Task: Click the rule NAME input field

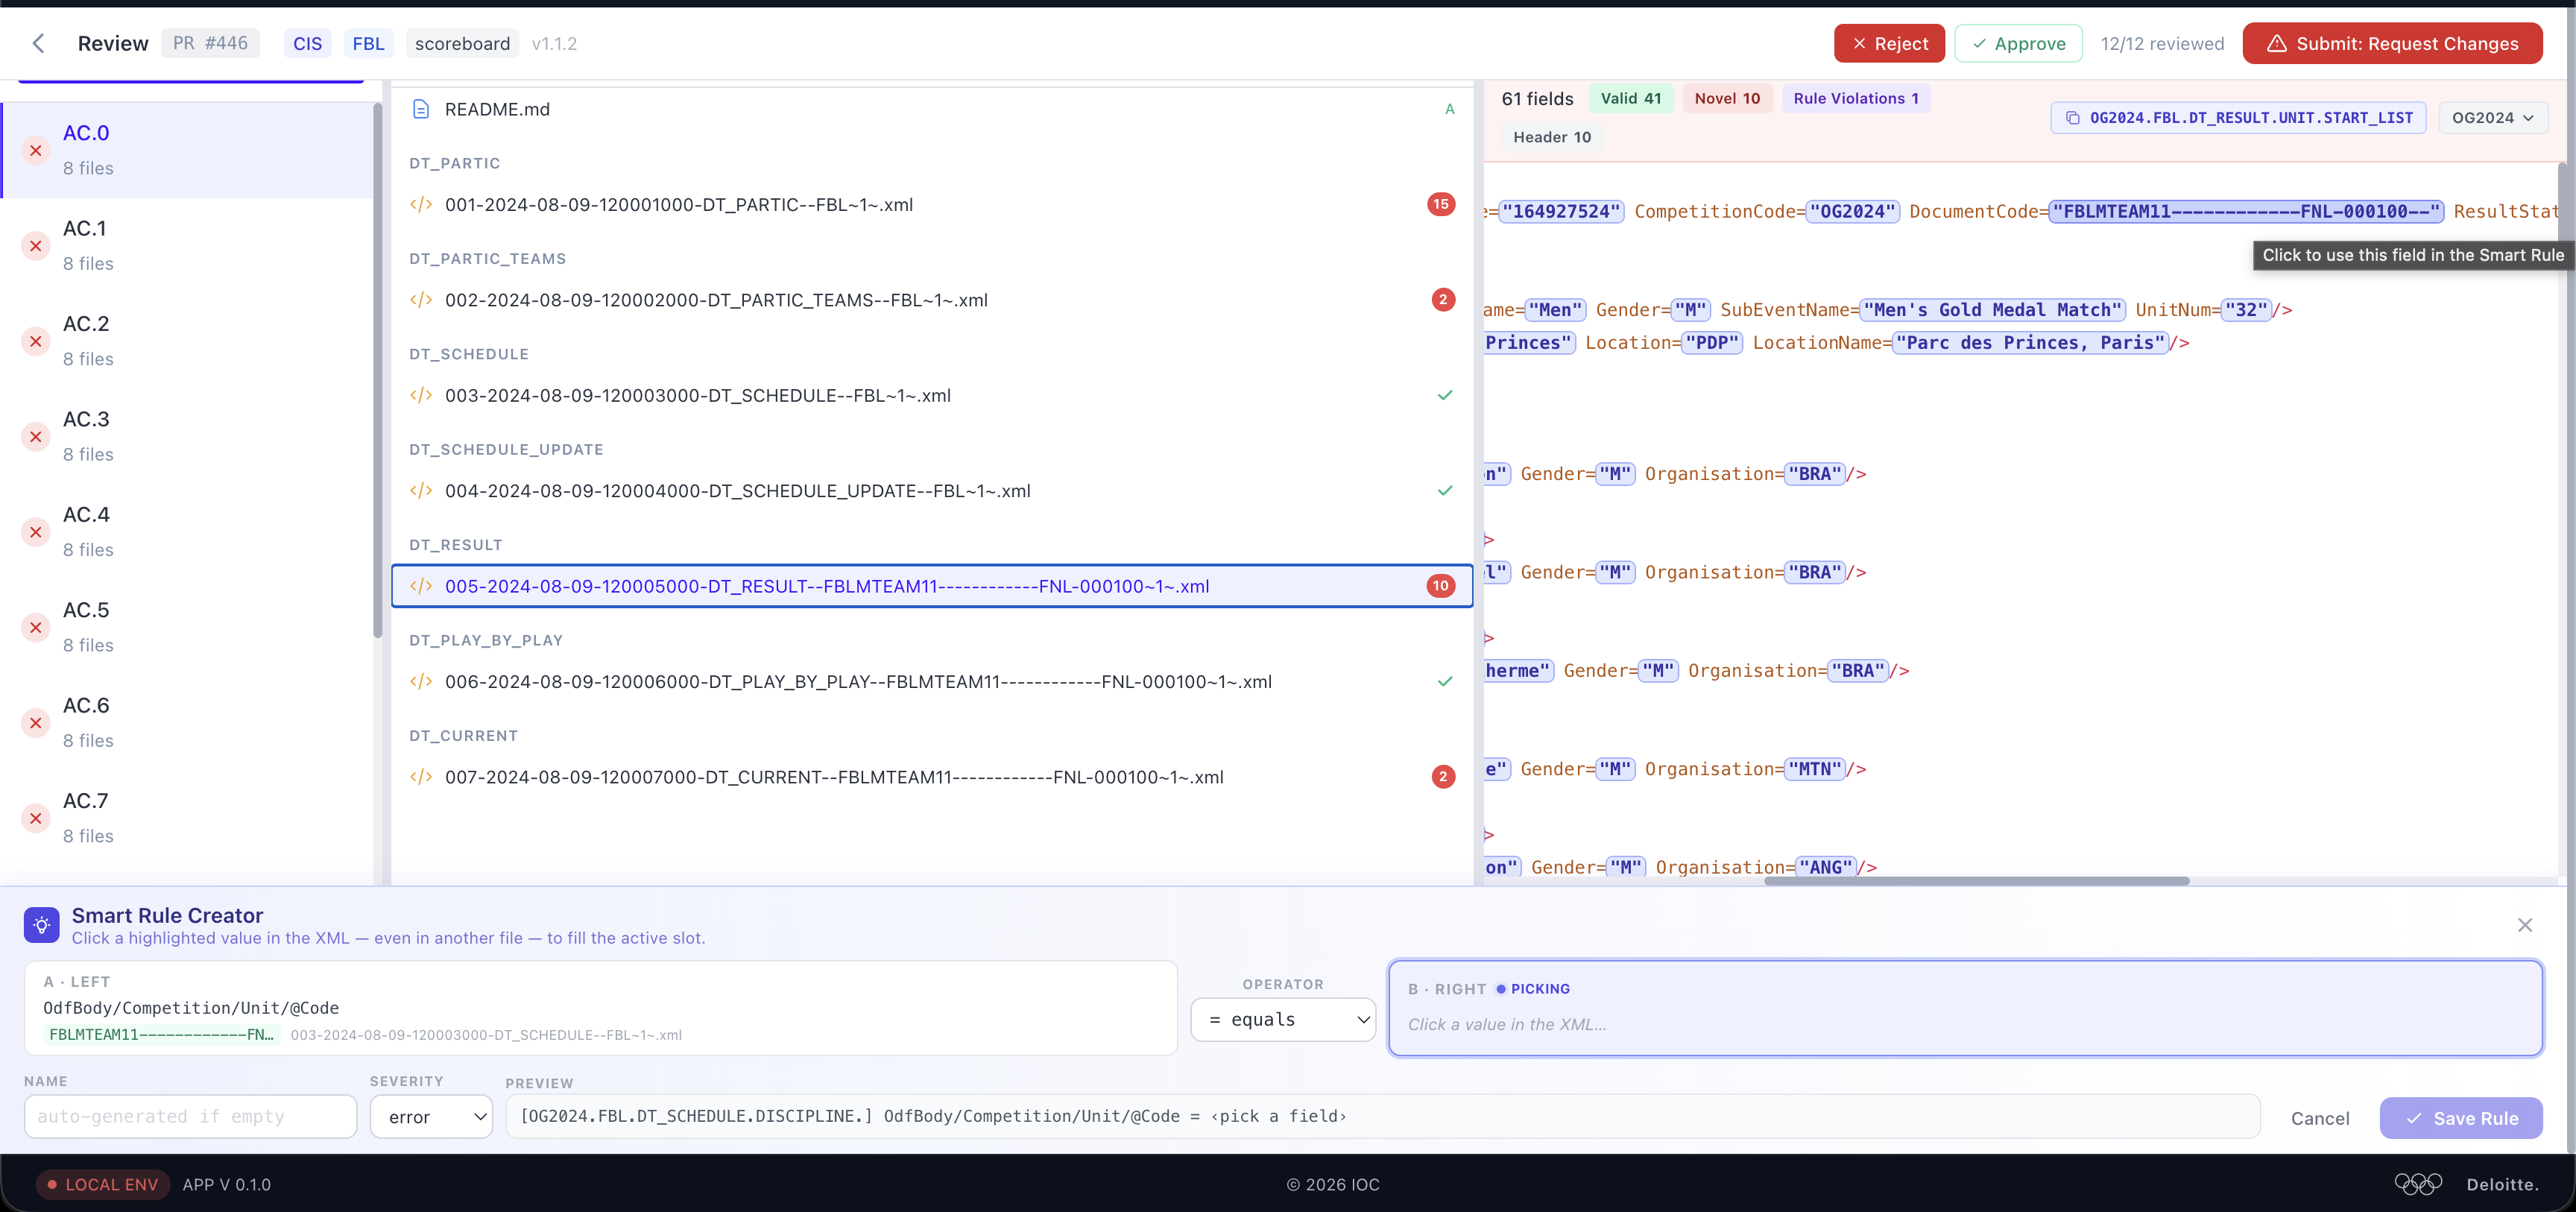Action: [191, 1116]
